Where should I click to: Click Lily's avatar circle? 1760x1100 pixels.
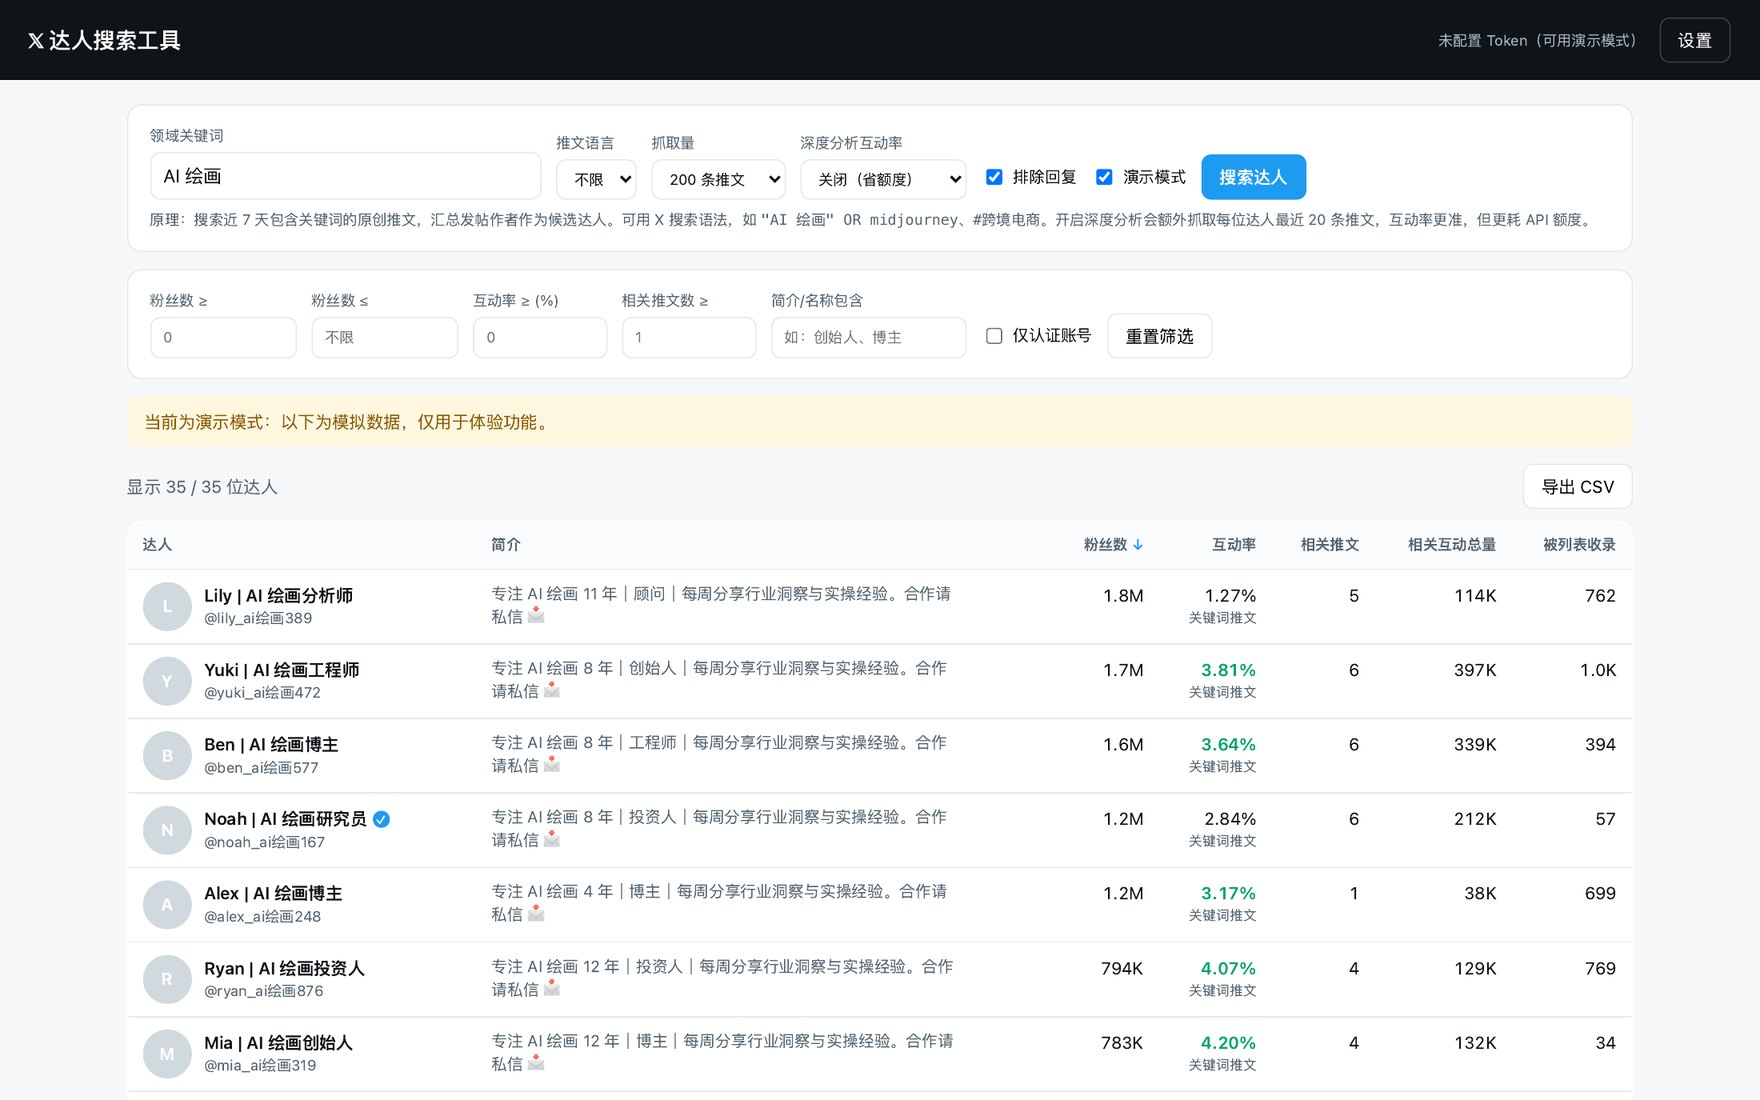pos(167,607)
